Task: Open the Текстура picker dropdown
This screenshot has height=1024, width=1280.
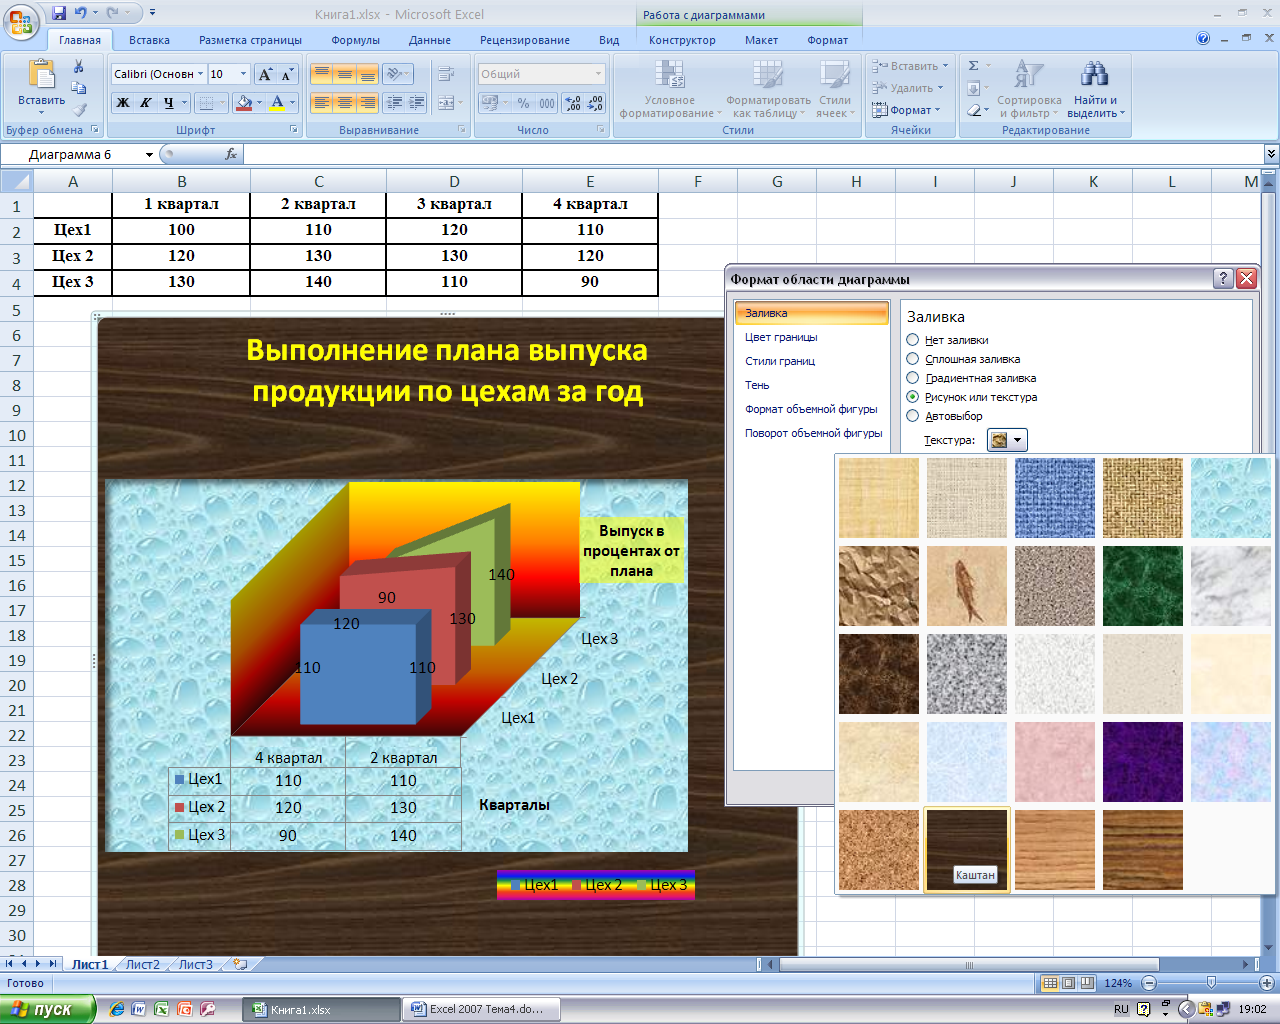Action: (x=1007, y=440)
